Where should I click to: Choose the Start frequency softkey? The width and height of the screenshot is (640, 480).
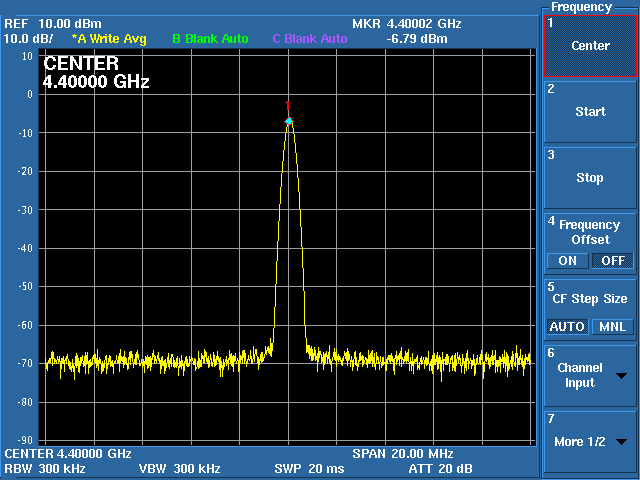590,111
